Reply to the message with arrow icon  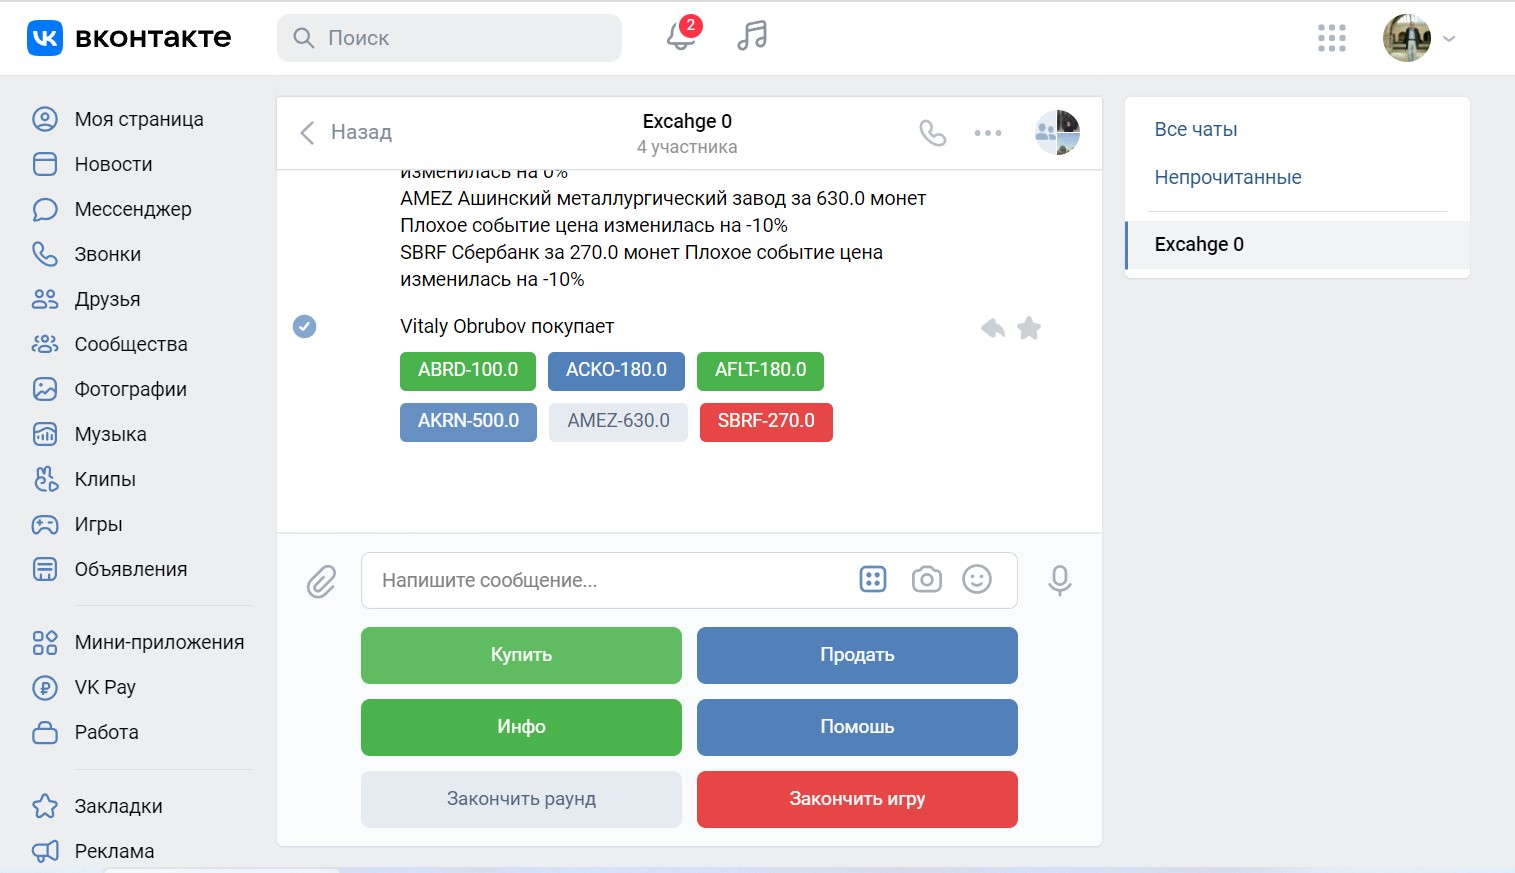click(x=993, y=328)
